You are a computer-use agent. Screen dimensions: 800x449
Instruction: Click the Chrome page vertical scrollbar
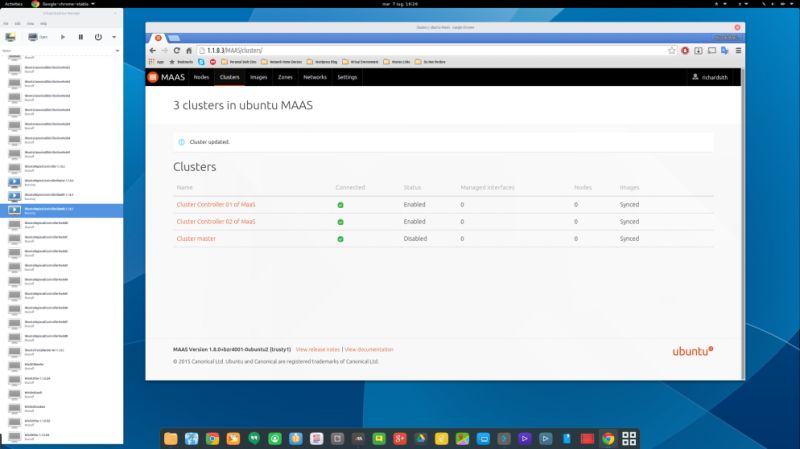tap(743, 223)
